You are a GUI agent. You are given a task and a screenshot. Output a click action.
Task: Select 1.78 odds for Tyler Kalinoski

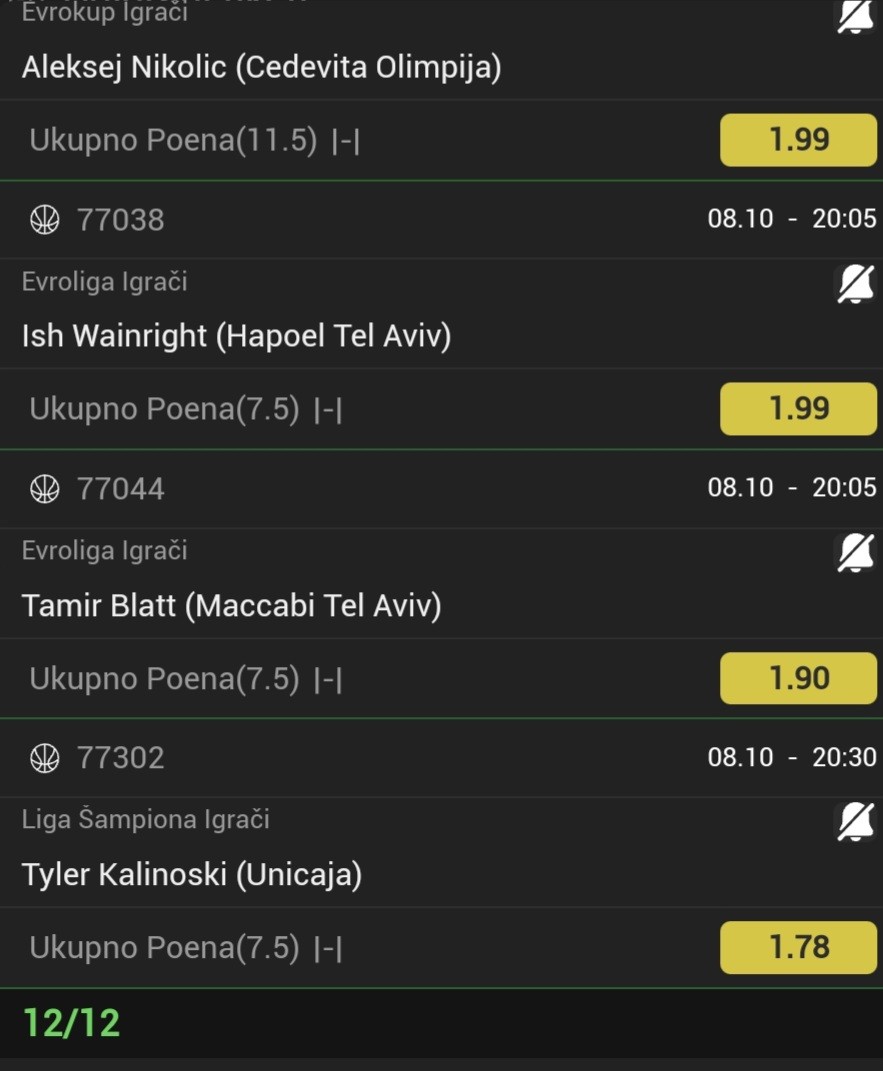tap(798, 946)
